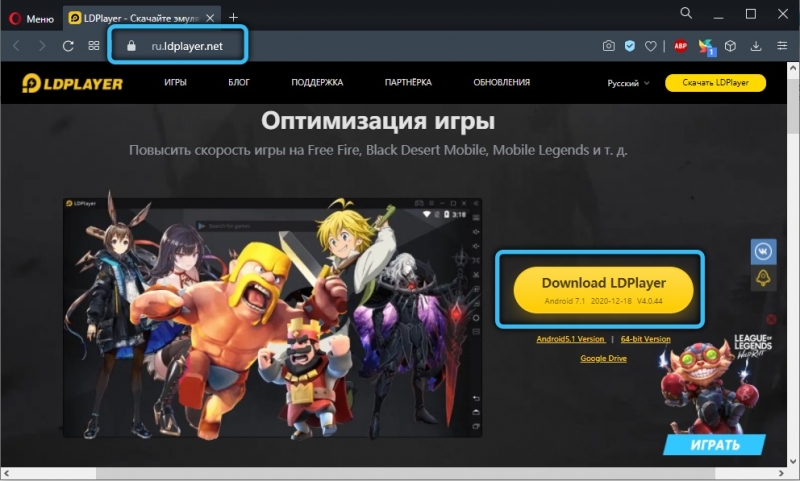
Task: Click the Оптимизация игры heading
Action: pyautogui.click(x=378, y=121)
